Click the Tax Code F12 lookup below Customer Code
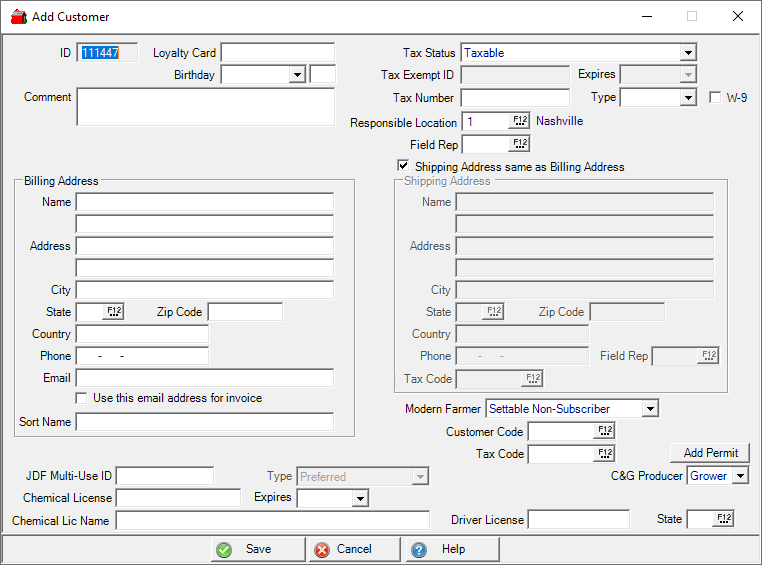The height and width of the screenshot is (565, 762). [x=604, y=454]
